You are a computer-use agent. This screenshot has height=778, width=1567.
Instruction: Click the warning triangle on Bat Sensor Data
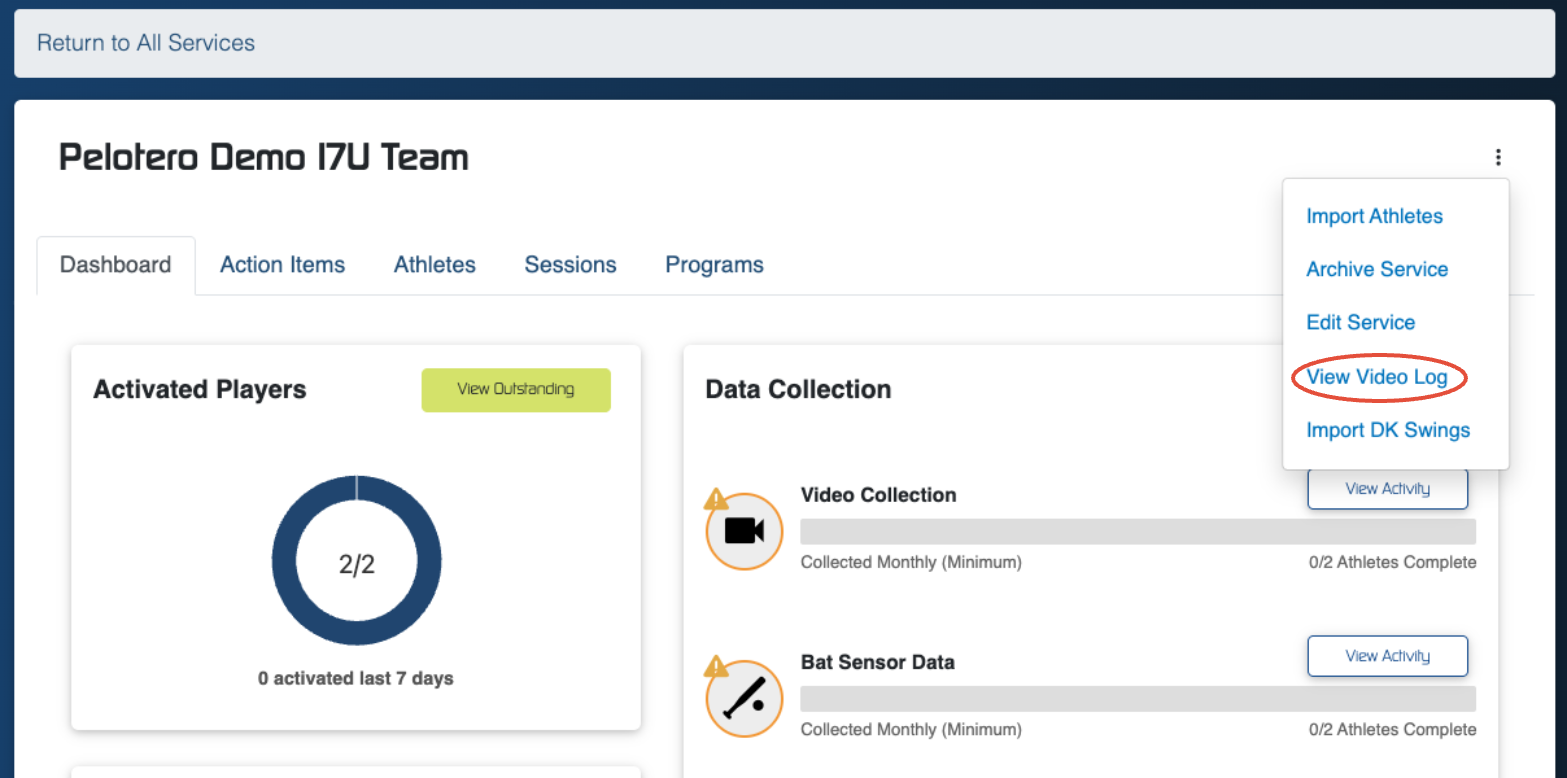716,665
